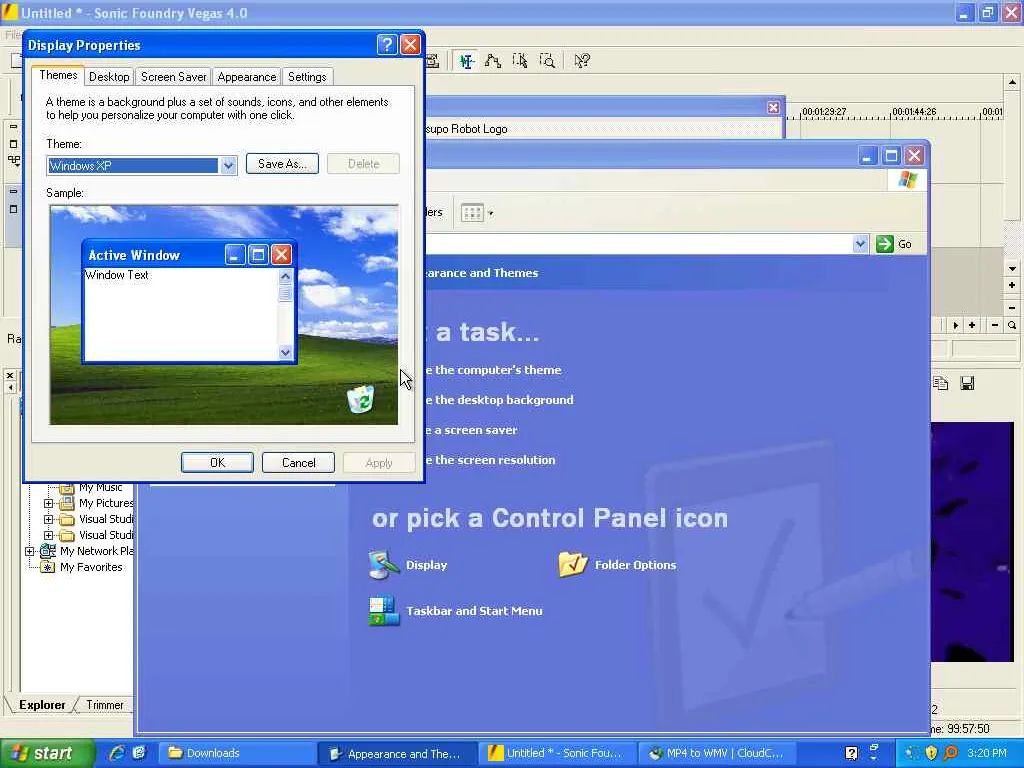Viewport: 1024px width, 768px height.
Task: Click the orange magnifier tray icon
Action: (951, 753)
